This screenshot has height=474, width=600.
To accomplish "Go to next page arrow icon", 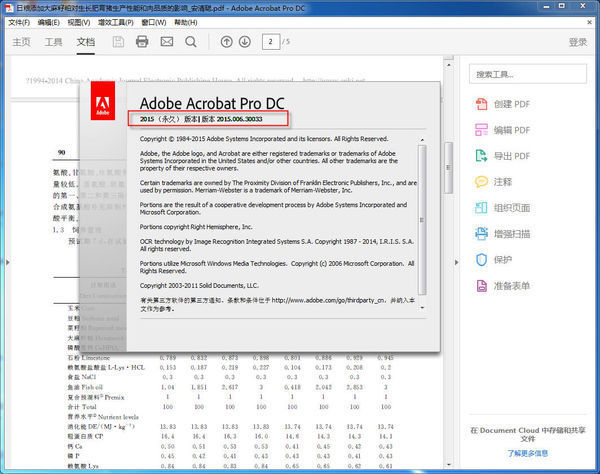I will point(245,42).
